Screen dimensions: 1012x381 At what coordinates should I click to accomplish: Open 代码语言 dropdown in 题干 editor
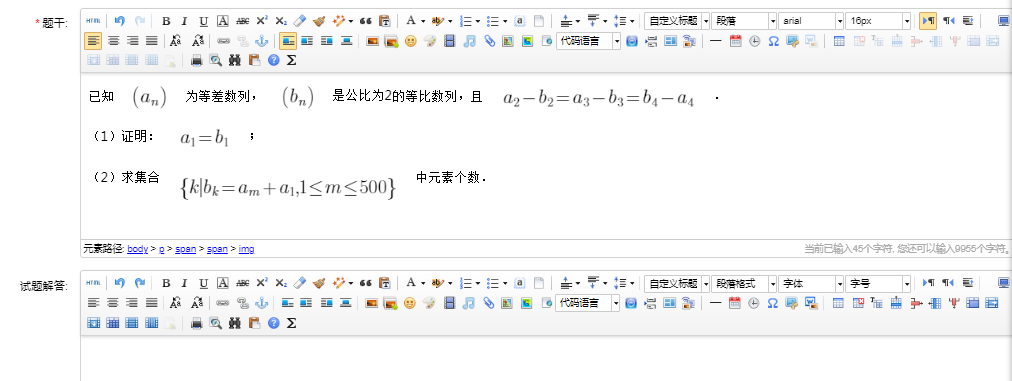point(589,41)
